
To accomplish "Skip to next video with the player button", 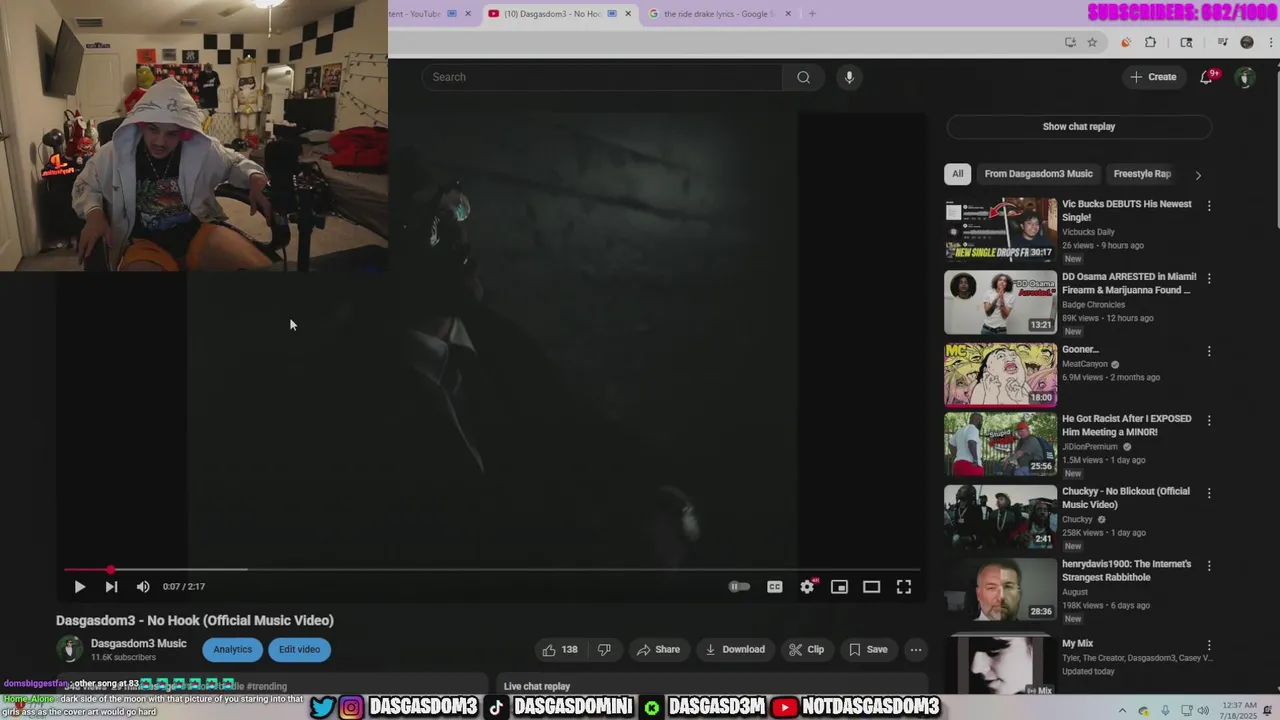I will [x=111, y=587].
